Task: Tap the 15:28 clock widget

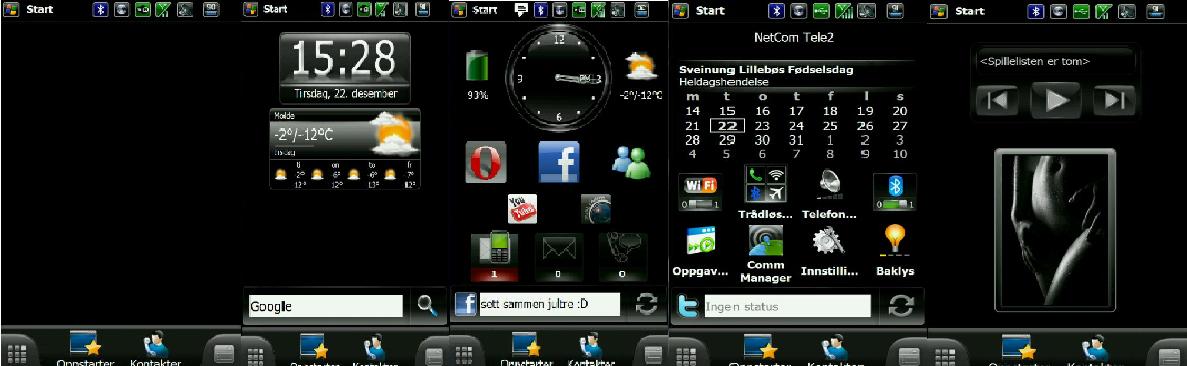Action: (345, 68)
